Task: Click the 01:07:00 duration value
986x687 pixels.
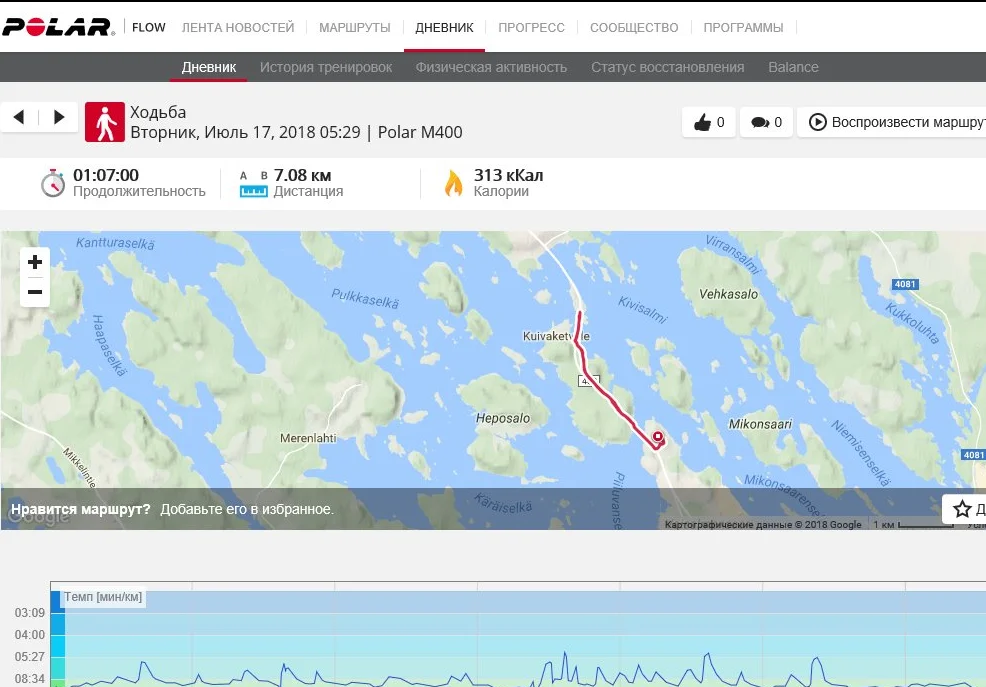Action: click(106, 175)
